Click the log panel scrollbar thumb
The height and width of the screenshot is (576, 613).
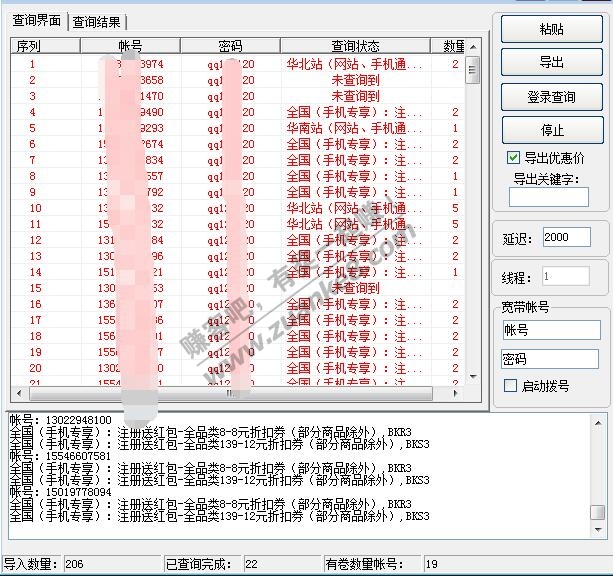click(598, 512)
